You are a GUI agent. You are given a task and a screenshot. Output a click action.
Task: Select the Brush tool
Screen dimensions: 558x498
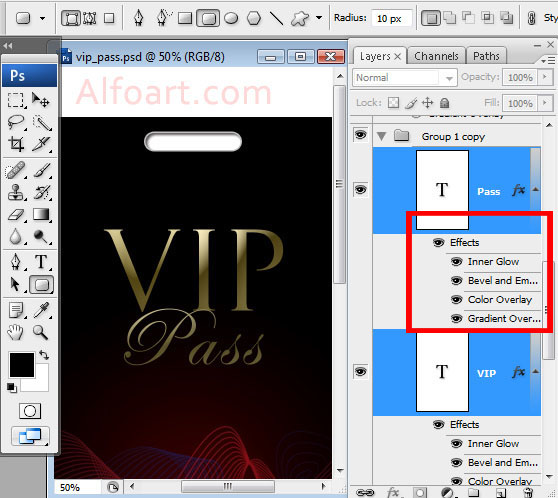[42, 170]
